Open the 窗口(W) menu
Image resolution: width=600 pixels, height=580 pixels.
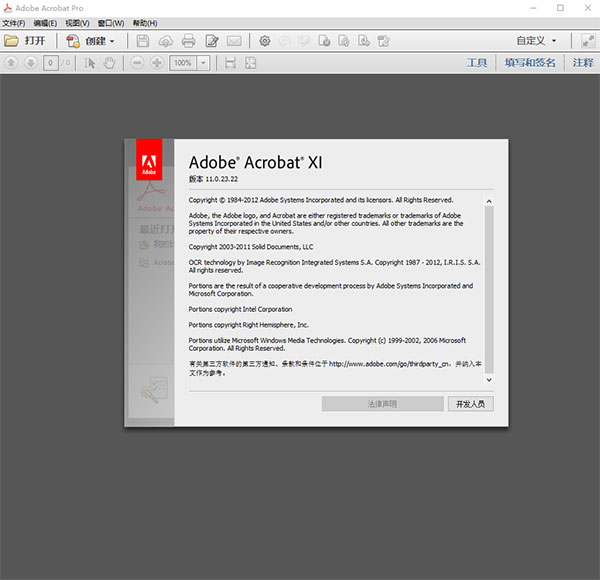pyautogui.click(x=111, y=23)
